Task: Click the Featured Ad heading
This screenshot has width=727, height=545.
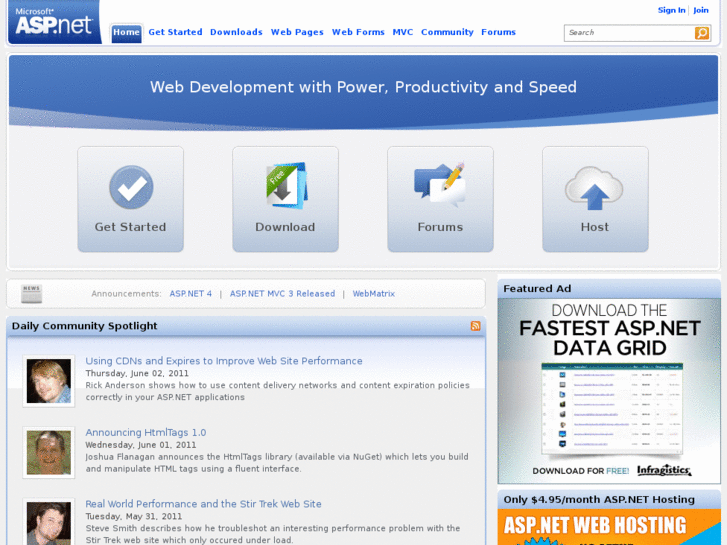Action: 537,289
